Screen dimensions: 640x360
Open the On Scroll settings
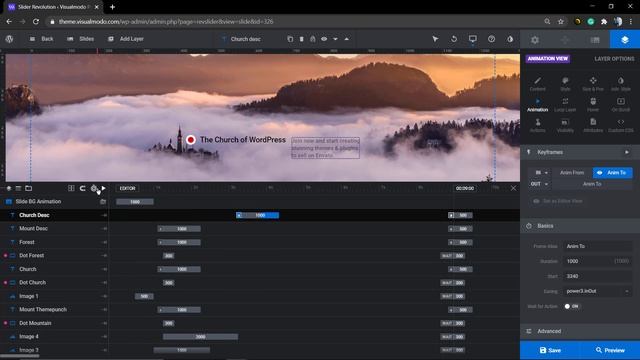tap(621, 105)
